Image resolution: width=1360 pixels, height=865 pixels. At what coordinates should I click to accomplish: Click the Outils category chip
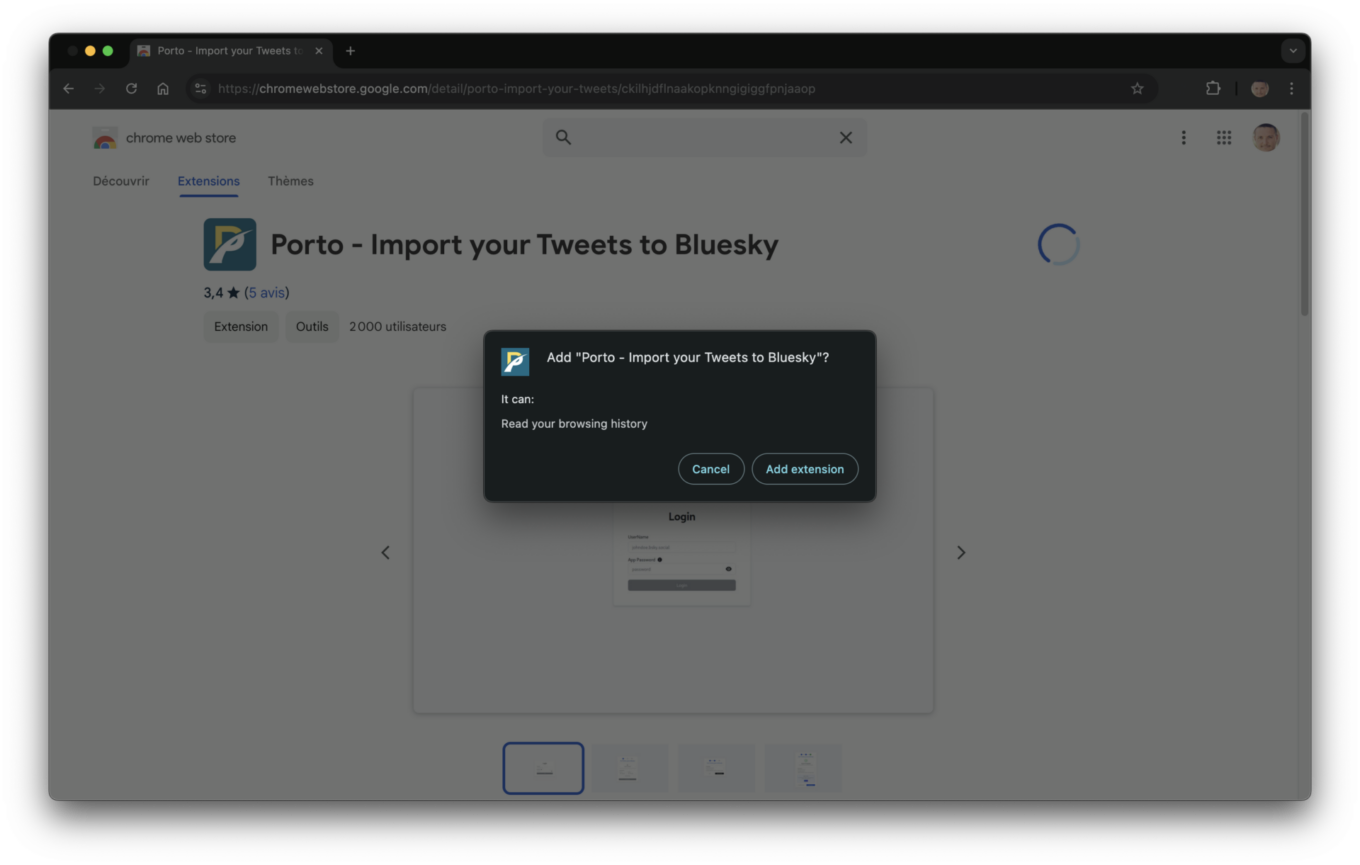pos(312,327)
